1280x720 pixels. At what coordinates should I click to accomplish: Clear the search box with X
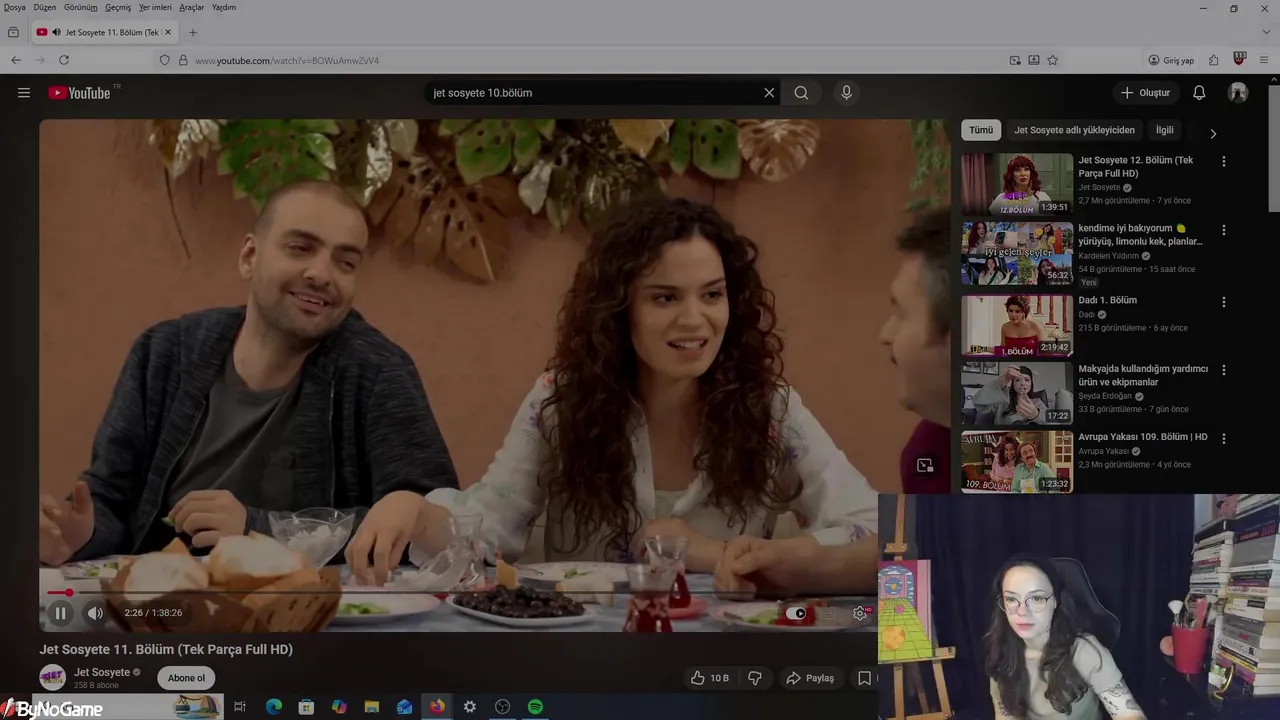(x=769, y=93)
